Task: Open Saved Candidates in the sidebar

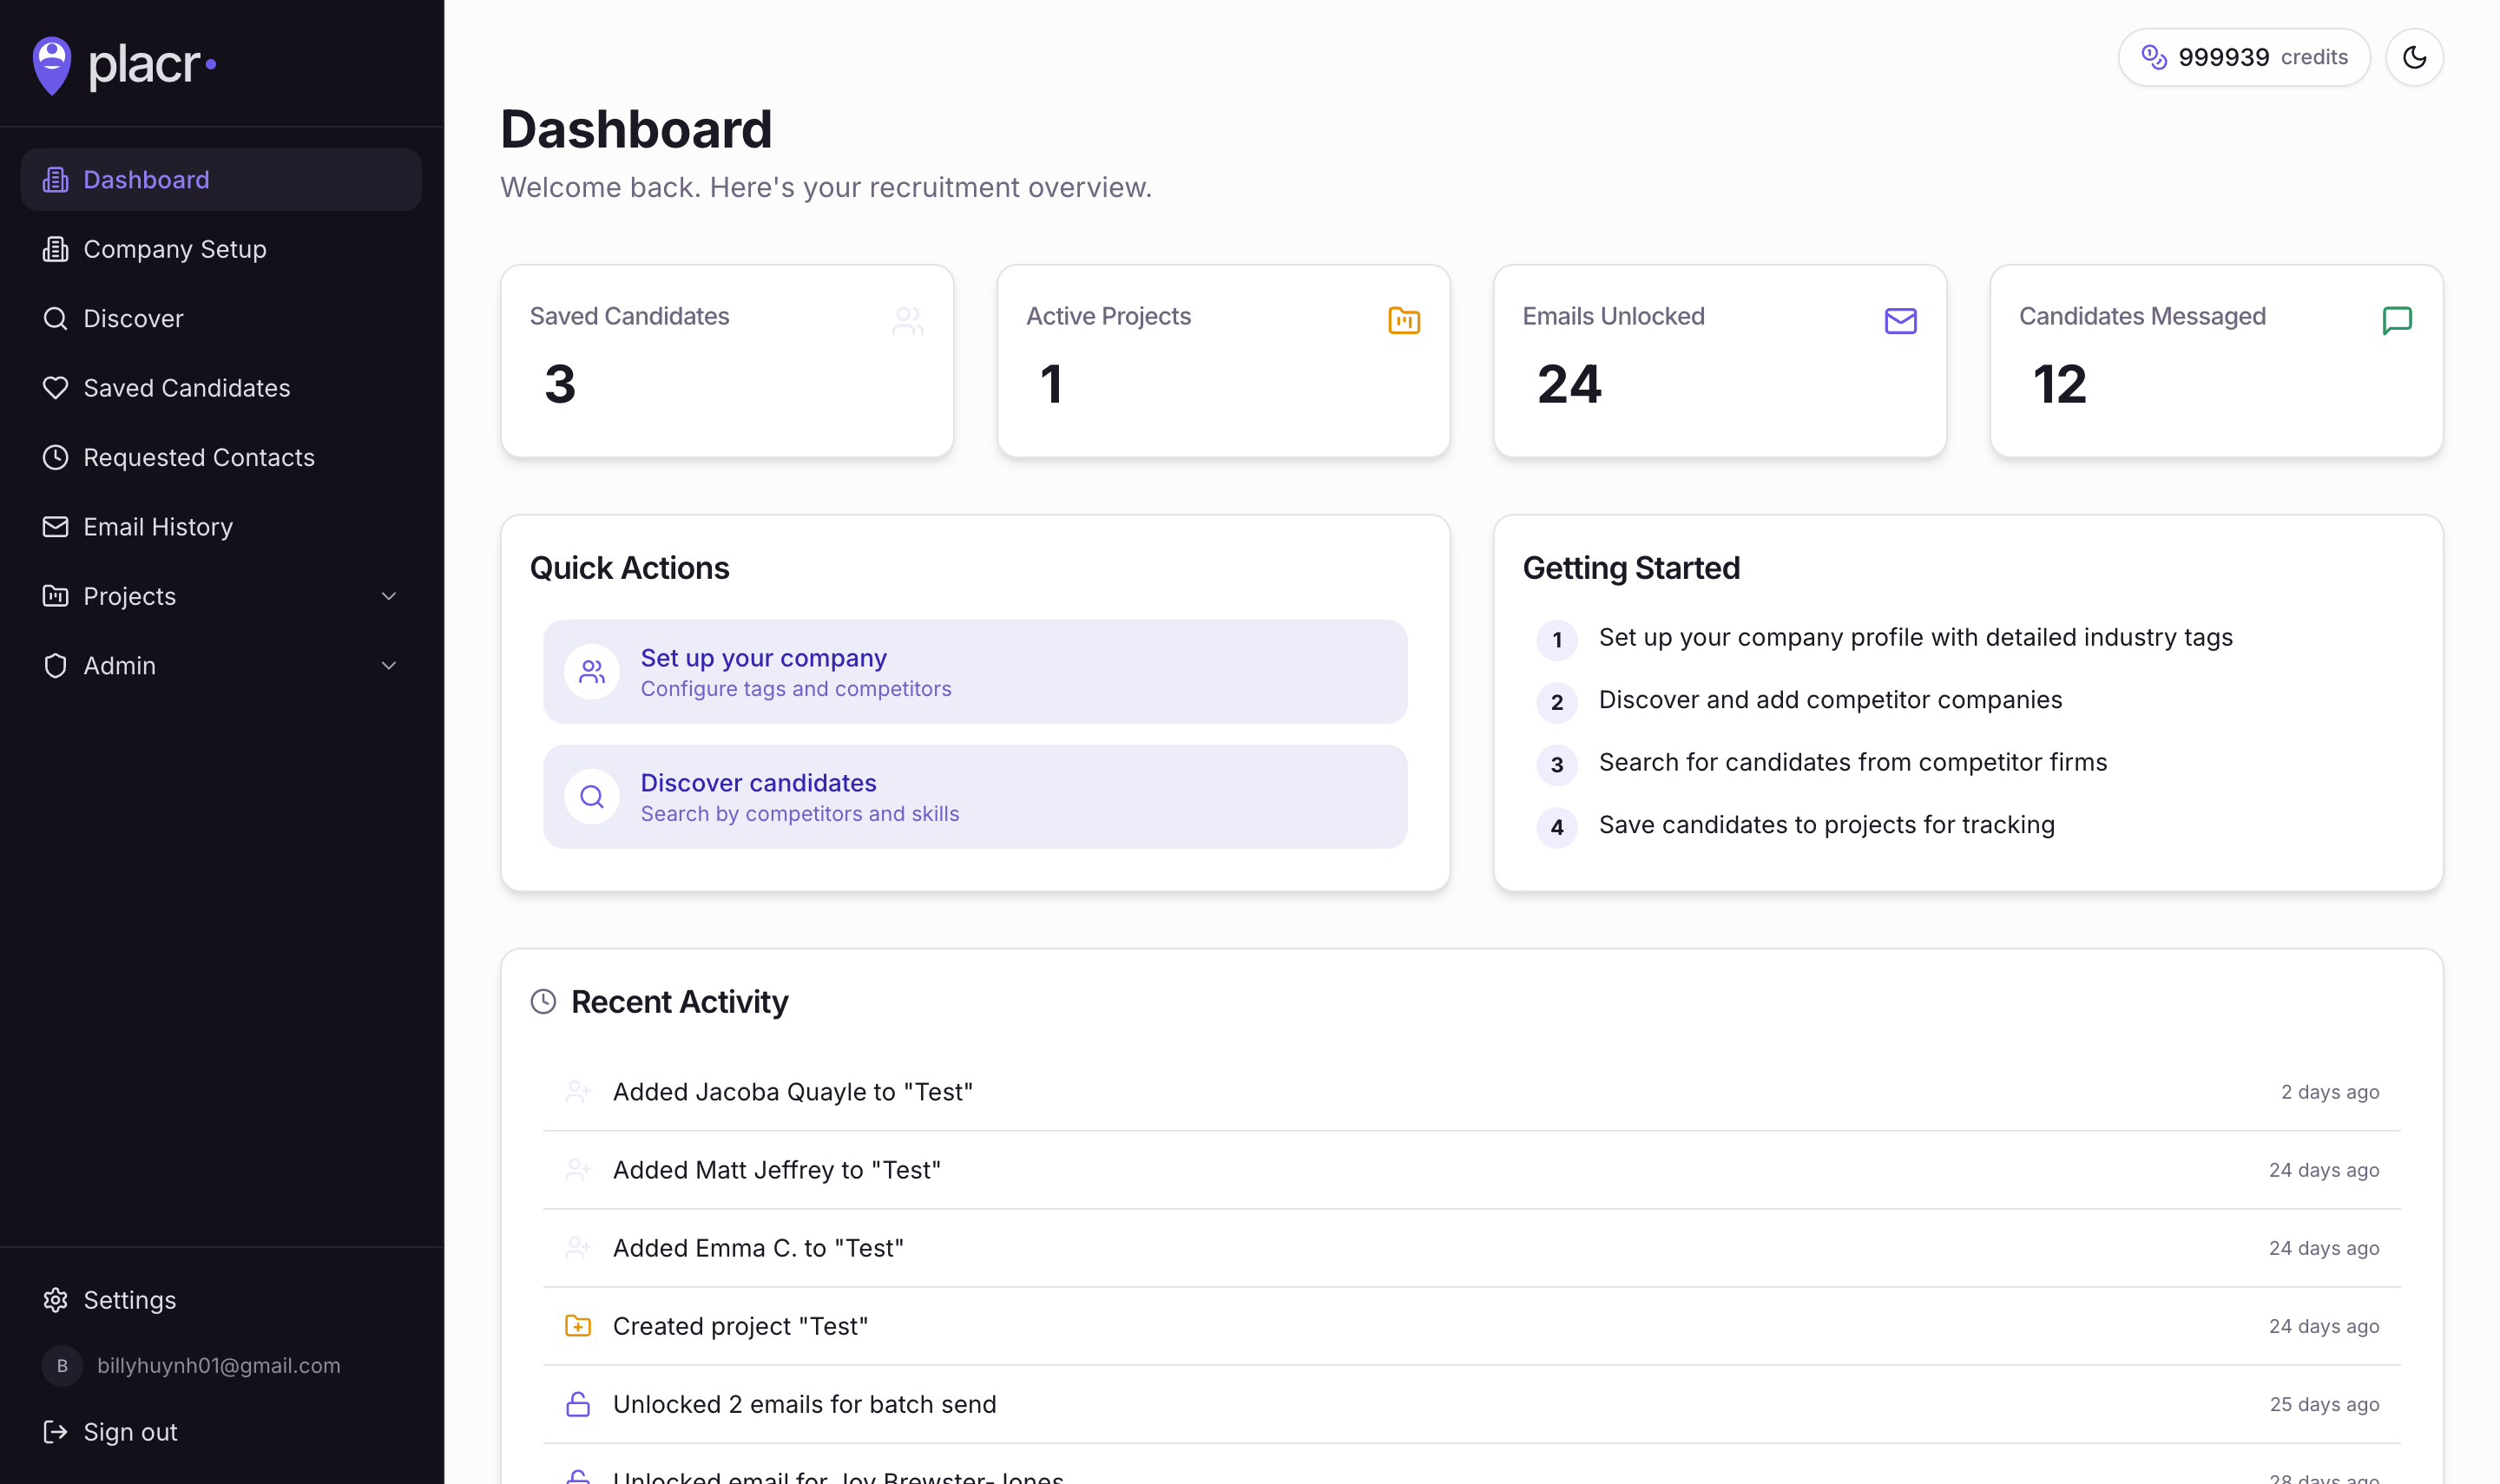Action: tap(221, 388)
